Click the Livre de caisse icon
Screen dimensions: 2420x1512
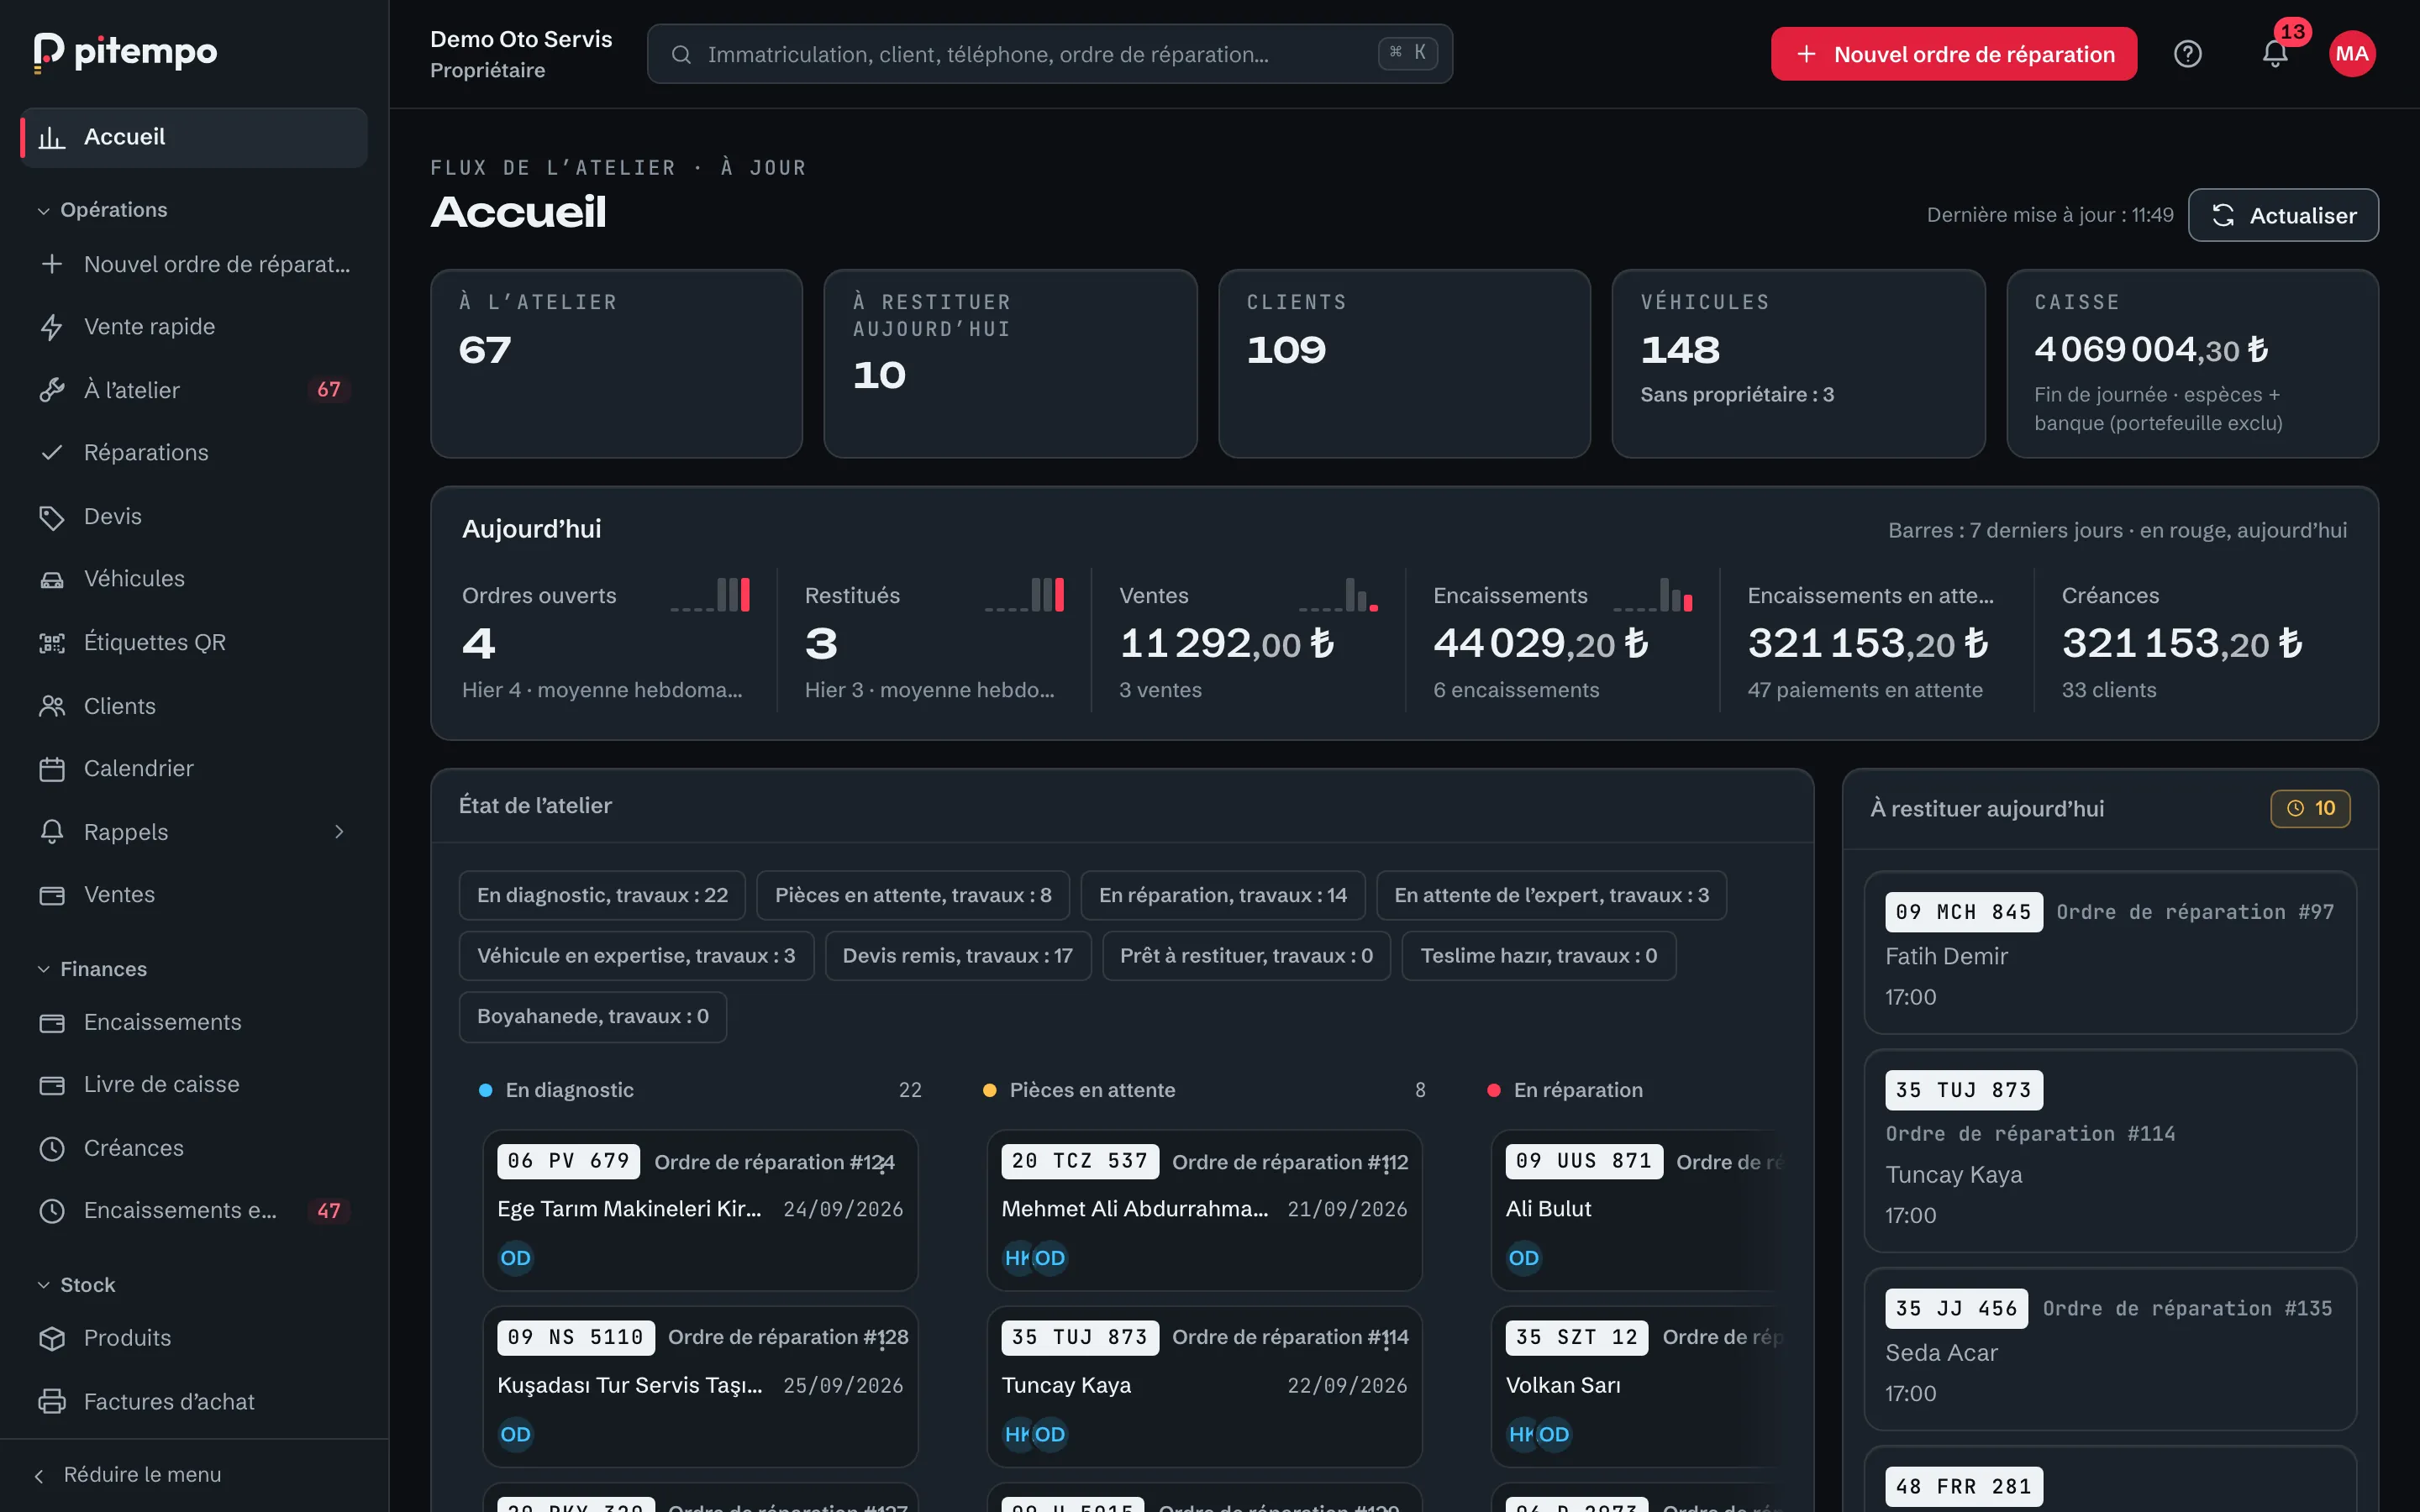[x=52, y=1085]
